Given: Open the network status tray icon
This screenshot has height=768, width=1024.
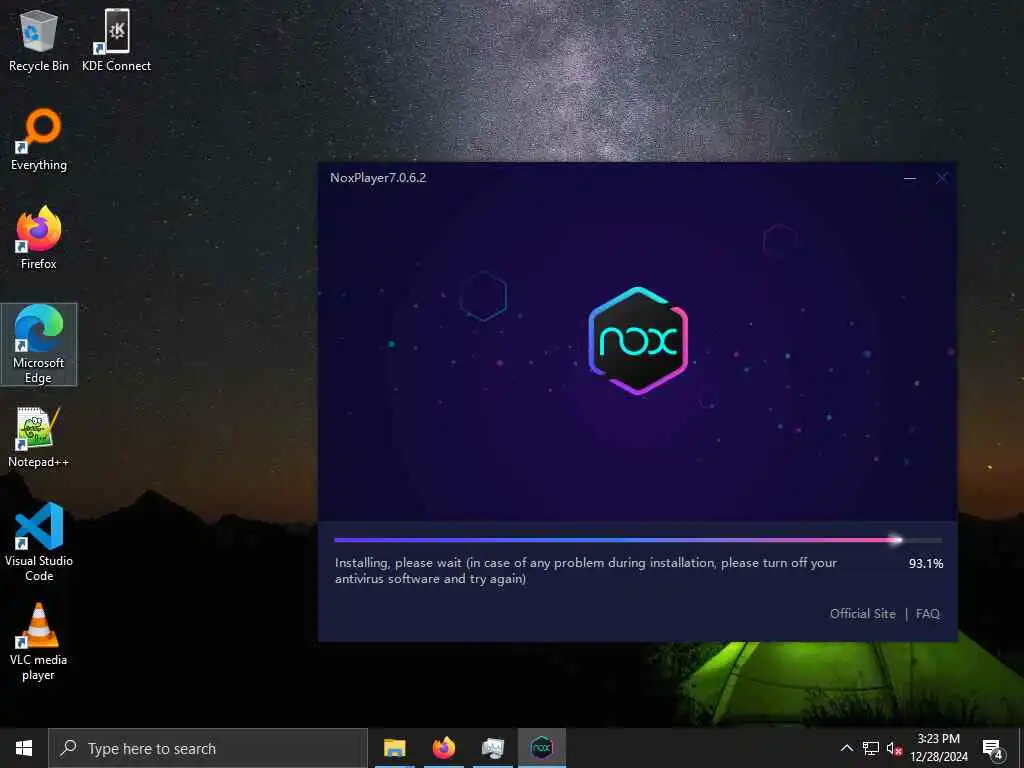Looking at the screenshot, I should coord(871,748).
